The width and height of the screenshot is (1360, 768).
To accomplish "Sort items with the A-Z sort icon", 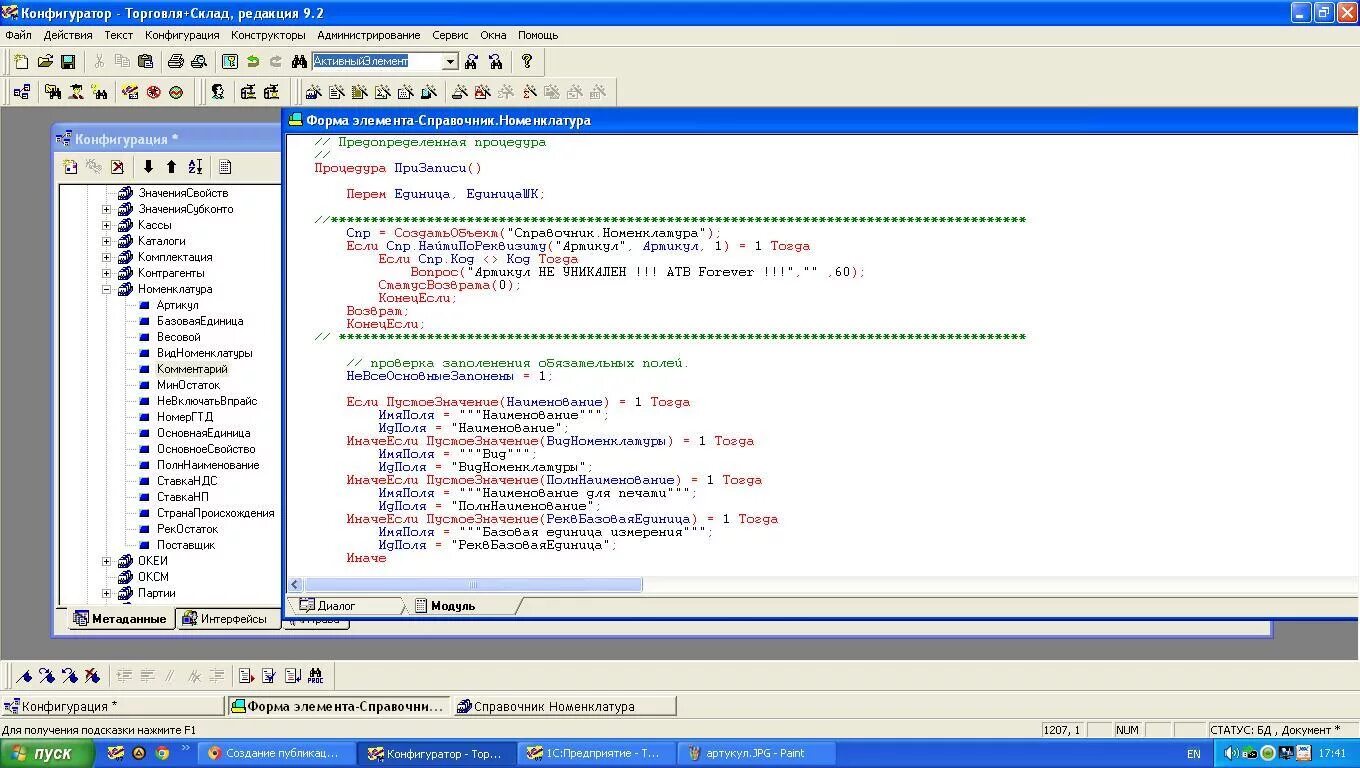I will click(x=195, y=167).
